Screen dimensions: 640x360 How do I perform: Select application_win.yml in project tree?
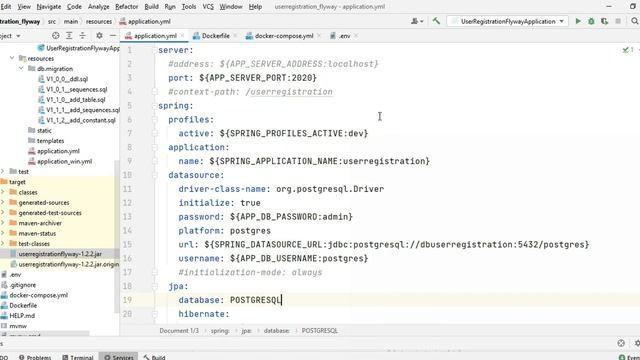pyautogui.click(x=64, y=161)
